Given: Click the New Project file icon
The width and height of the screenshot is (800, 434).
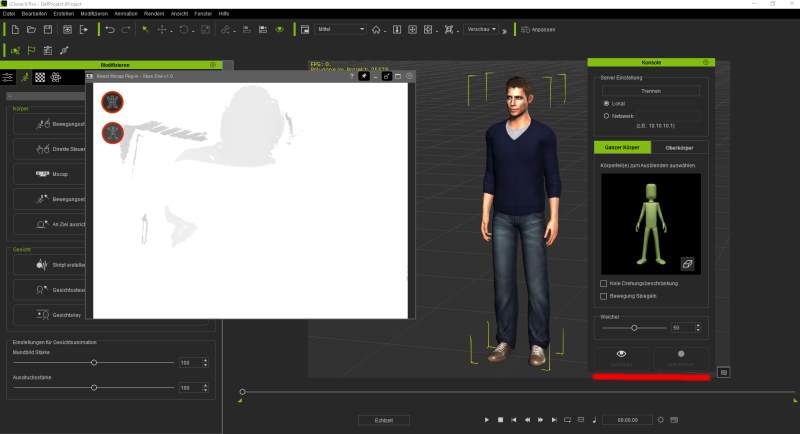Looking at the screenshot, I should pos(15,30).
